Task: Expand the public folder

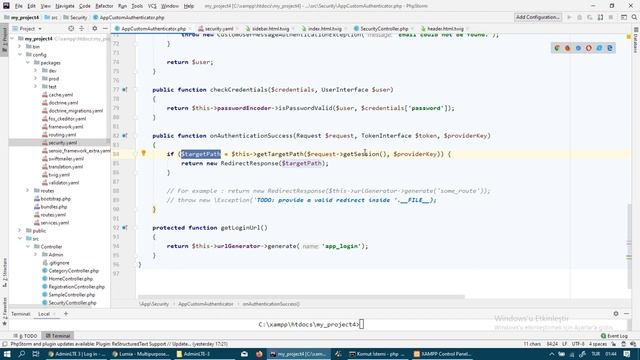Action: (20, 231)
